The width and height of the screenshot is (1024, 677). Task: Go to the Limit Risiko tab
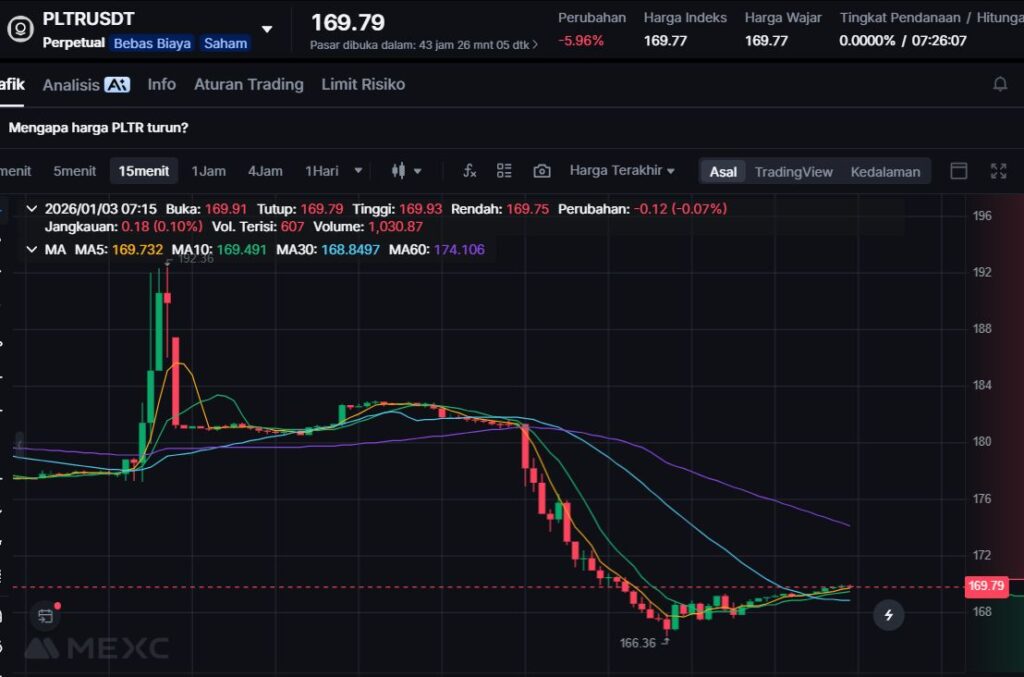(363, 85)
